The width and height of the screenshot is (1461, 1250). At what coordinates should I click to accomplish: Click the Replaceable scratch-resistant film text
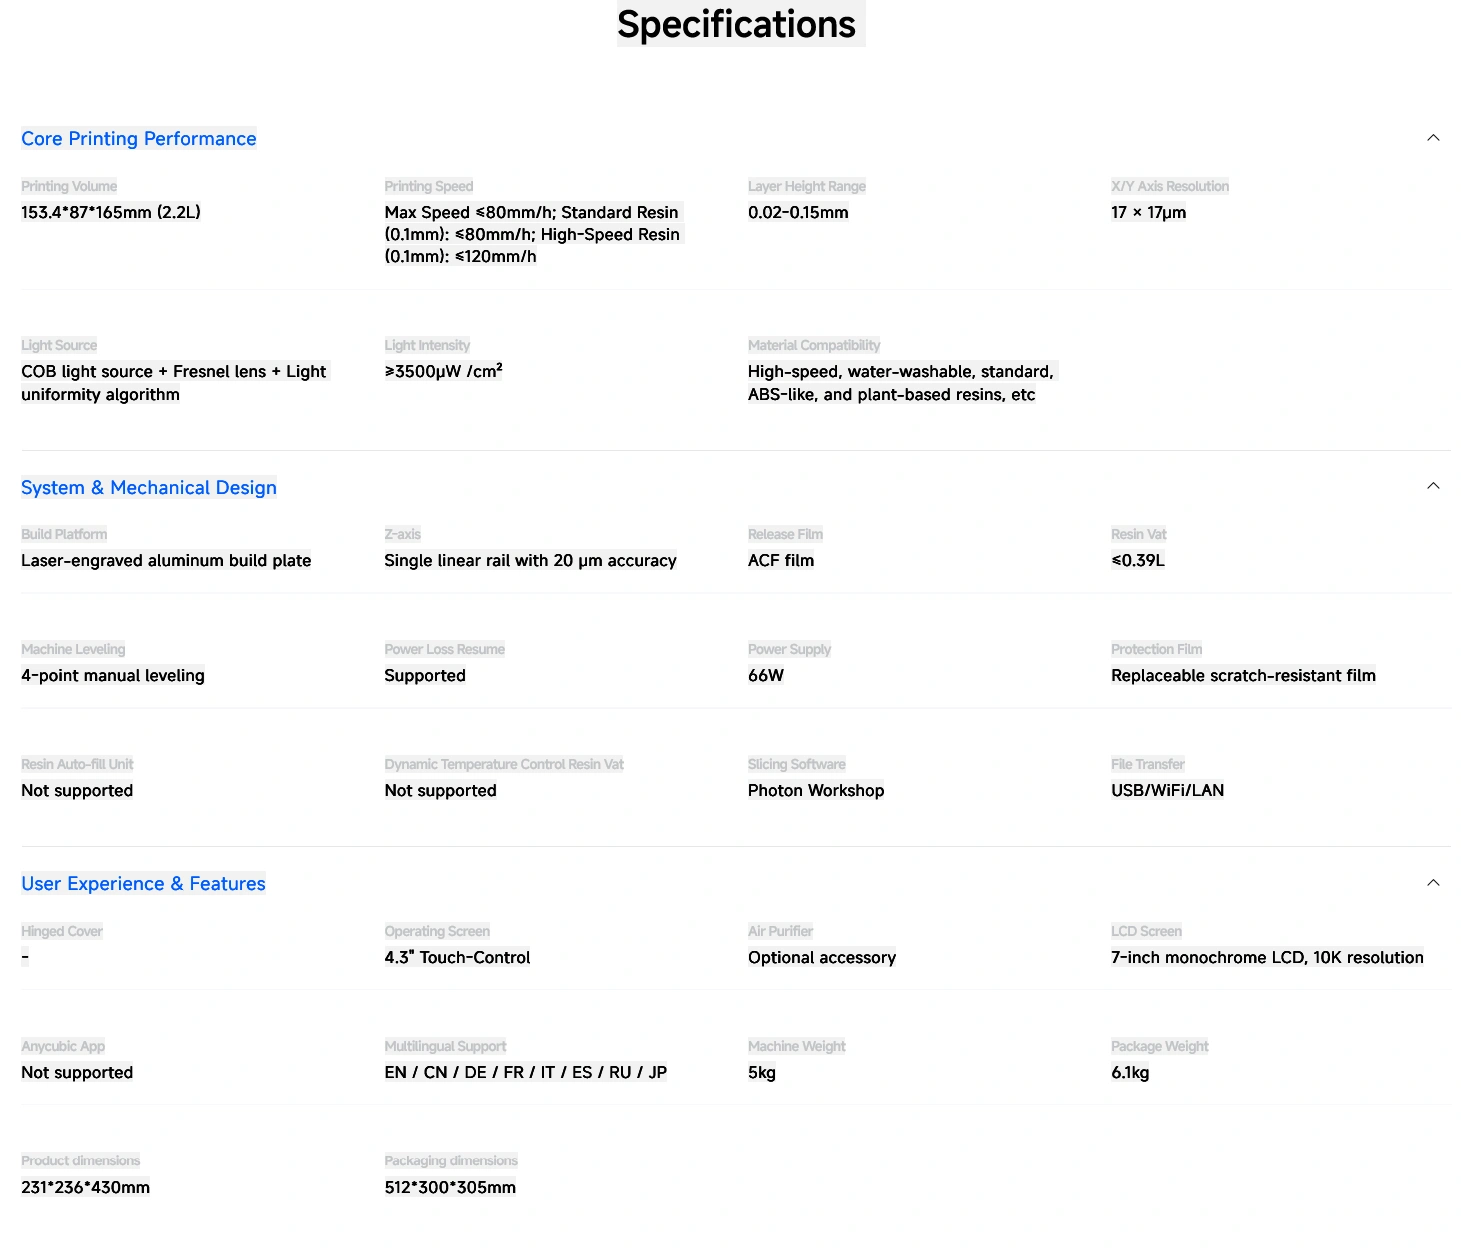point(1243,676)
